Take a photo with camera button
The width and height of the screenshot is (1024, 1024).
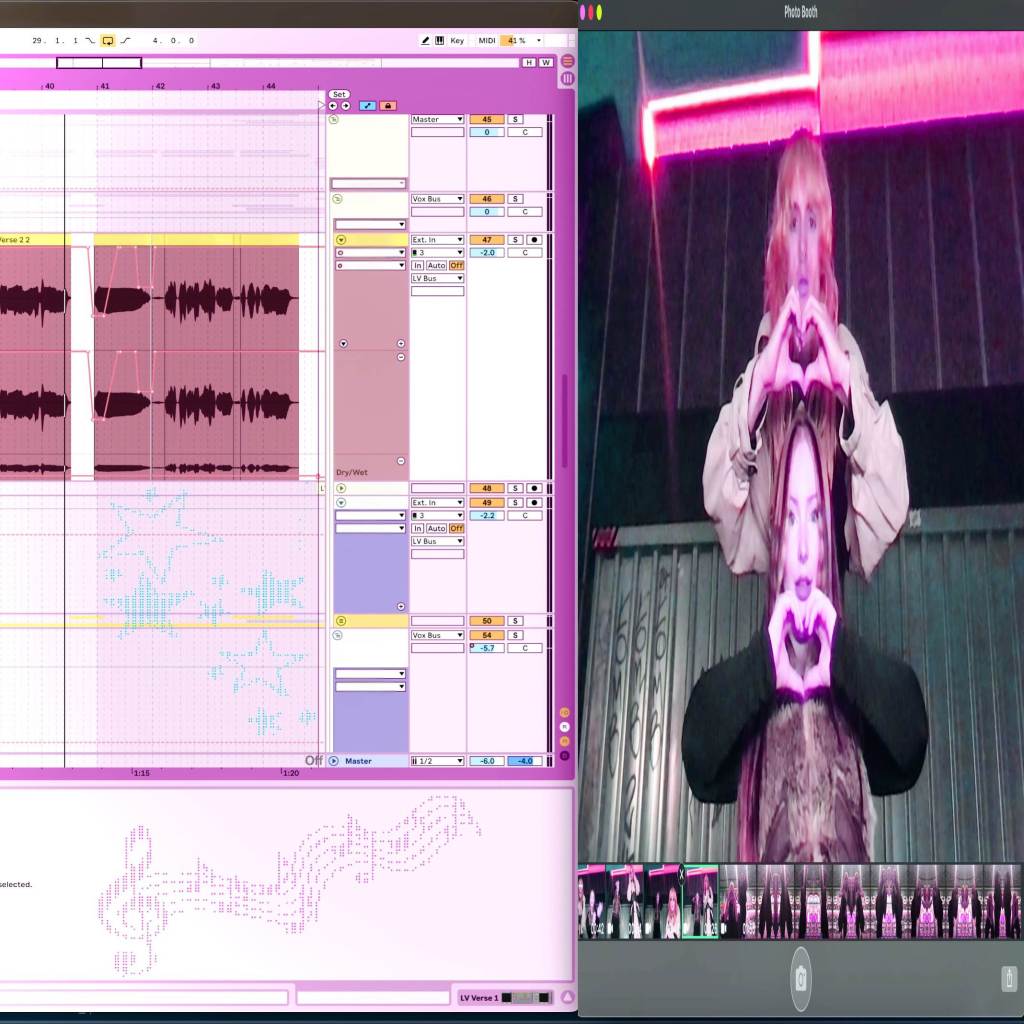click(800, 977)
